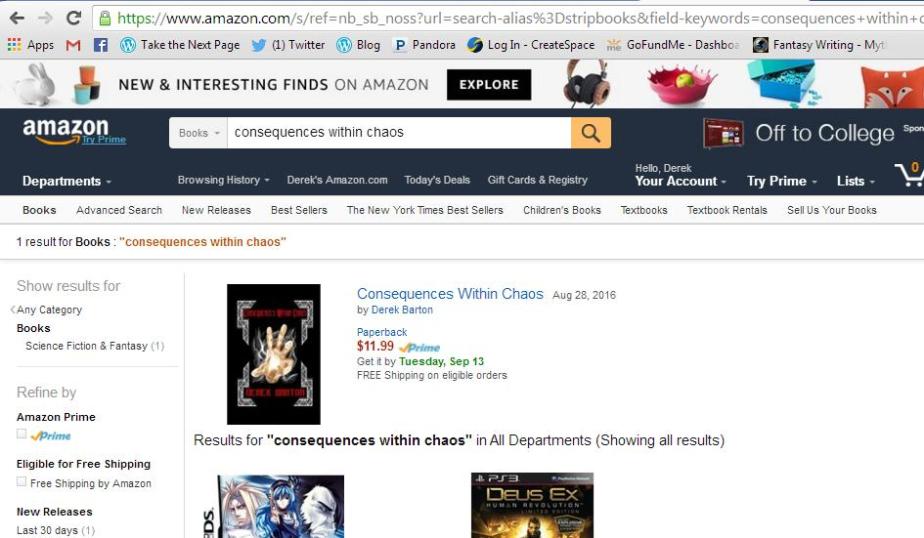Image resolution: width=924 pixels, height=538 pixels.
Task: Check the Amazon Prime filter checkbox
Action: 22,434
